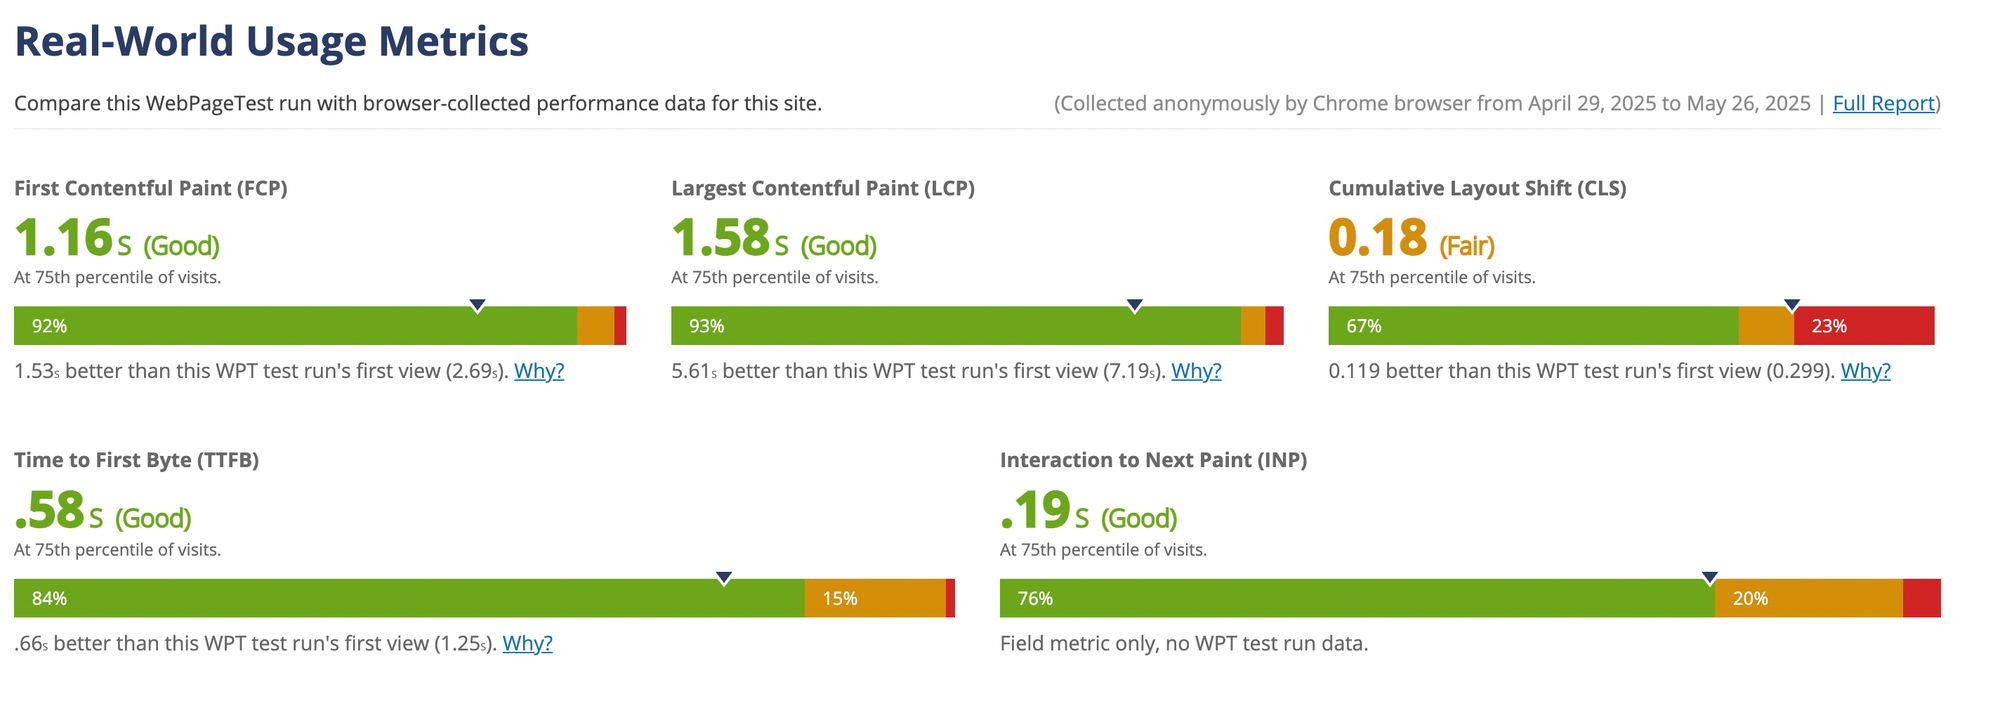Click the LCP 'Why?' link
This screenshot has width=2000, height=704.
click(1196, 371)
